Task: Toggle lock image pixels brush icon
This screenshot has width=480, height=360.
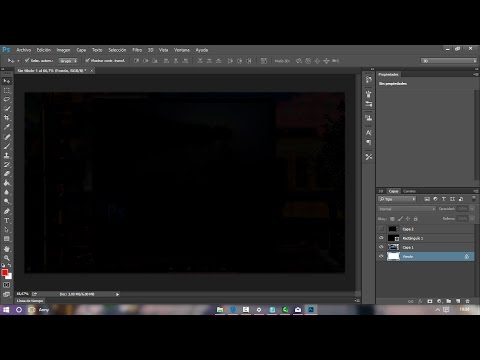Action: pyautogui.click(x=400, y=219)
